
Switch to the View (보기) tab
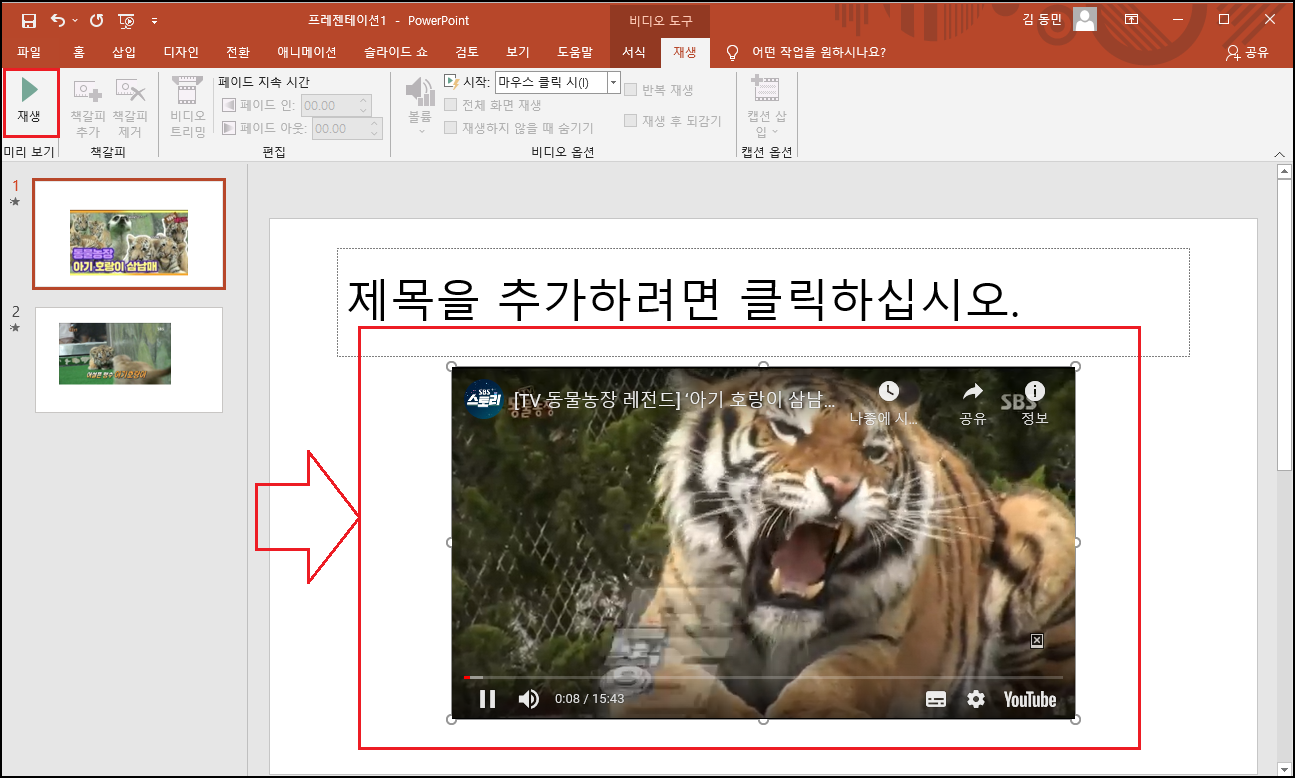click(x=518, y=52)
